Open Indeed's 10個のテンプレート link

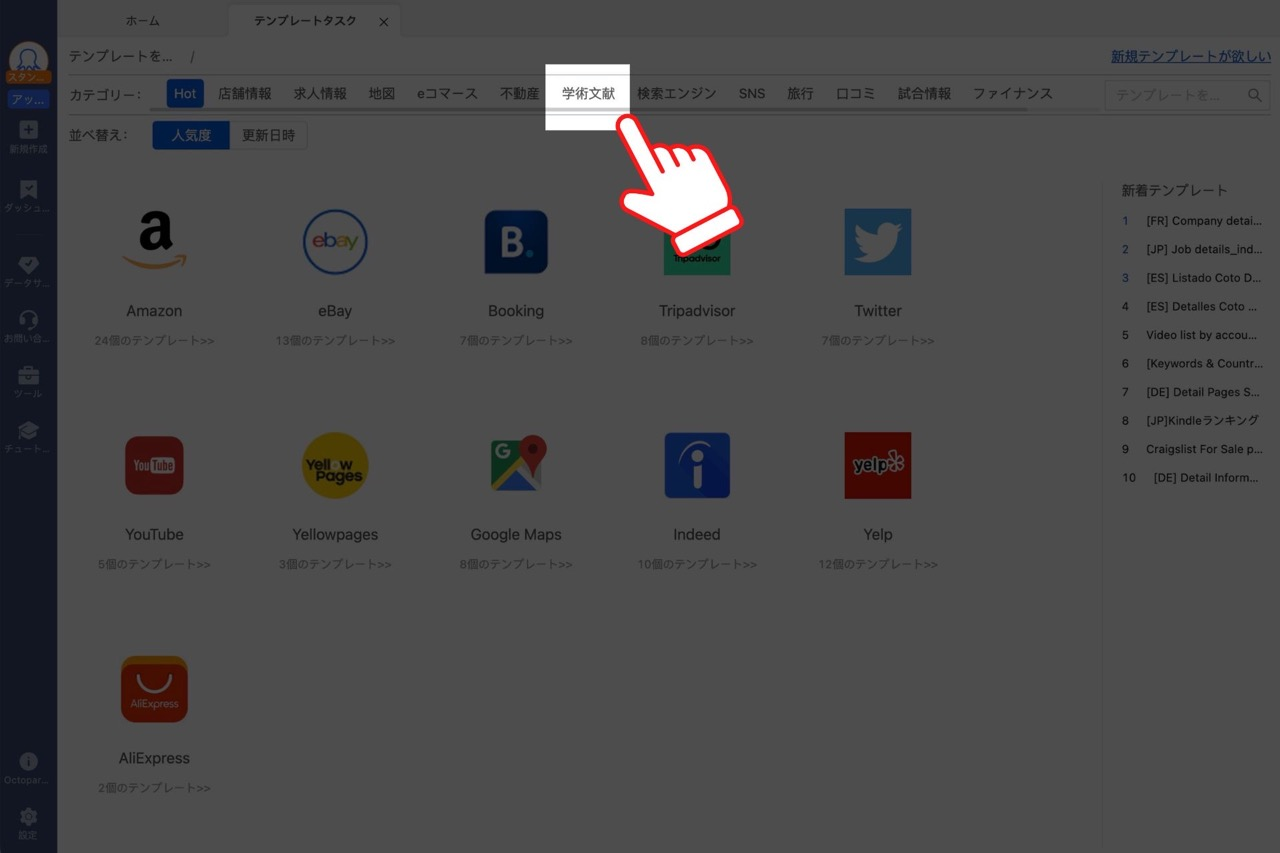[697, 565]
